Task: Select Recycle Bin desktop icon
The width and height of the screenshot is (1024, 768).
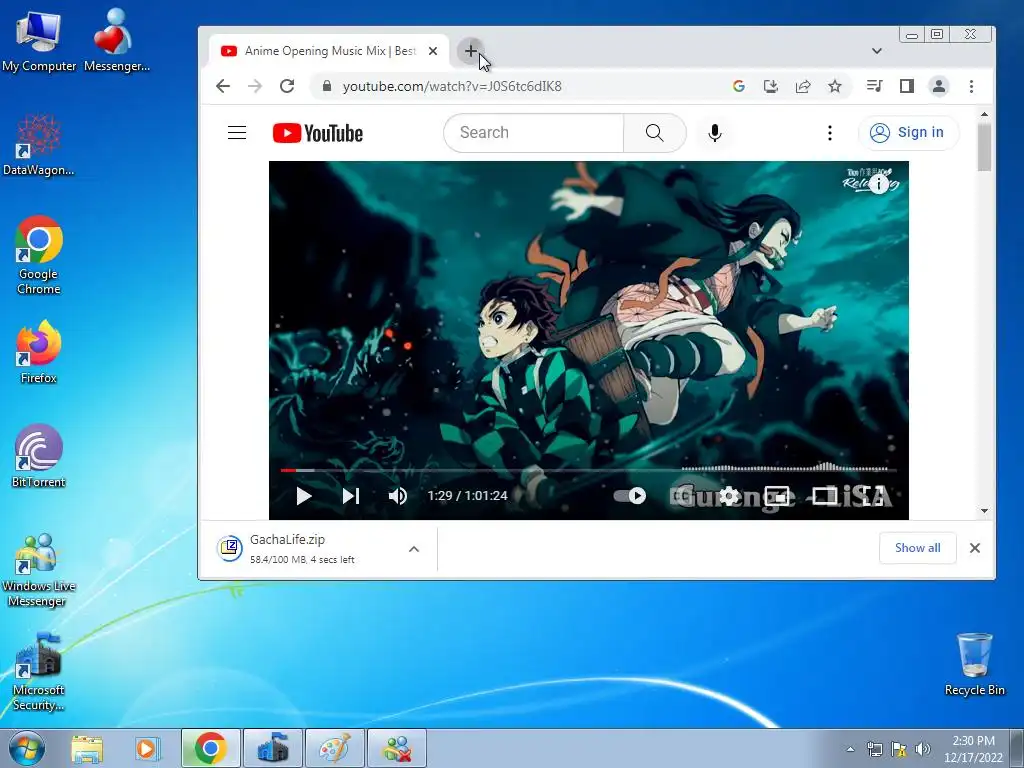Action: click(x=974, y=664)
